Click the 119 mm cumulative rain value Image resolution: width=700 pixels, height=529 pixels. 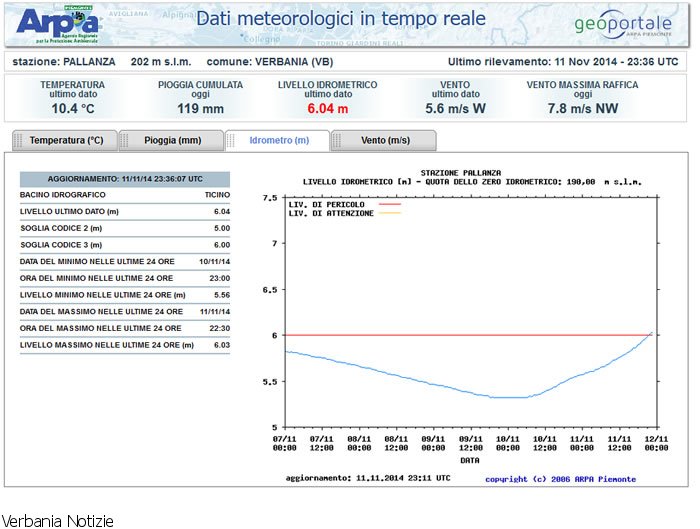200,108
